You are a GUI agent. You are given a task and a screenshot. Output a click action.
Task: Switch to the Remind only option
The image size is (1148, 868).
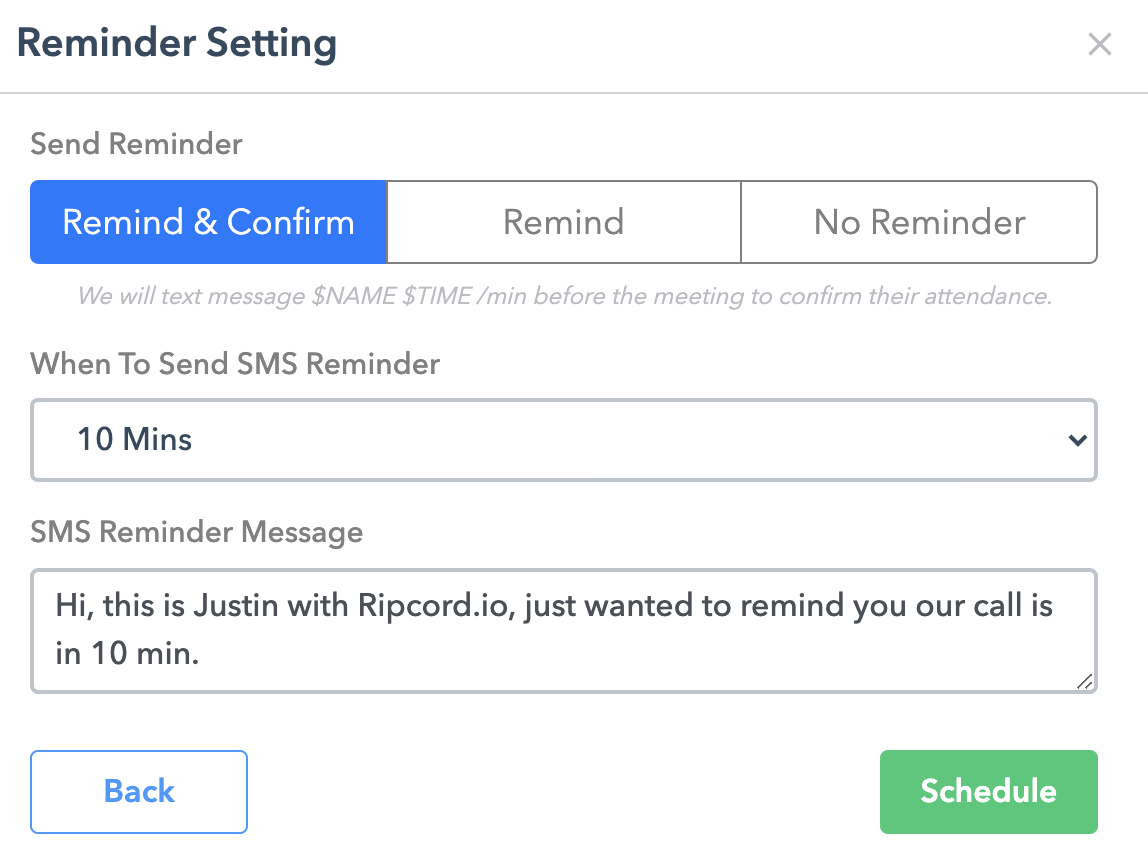(563, 222)
